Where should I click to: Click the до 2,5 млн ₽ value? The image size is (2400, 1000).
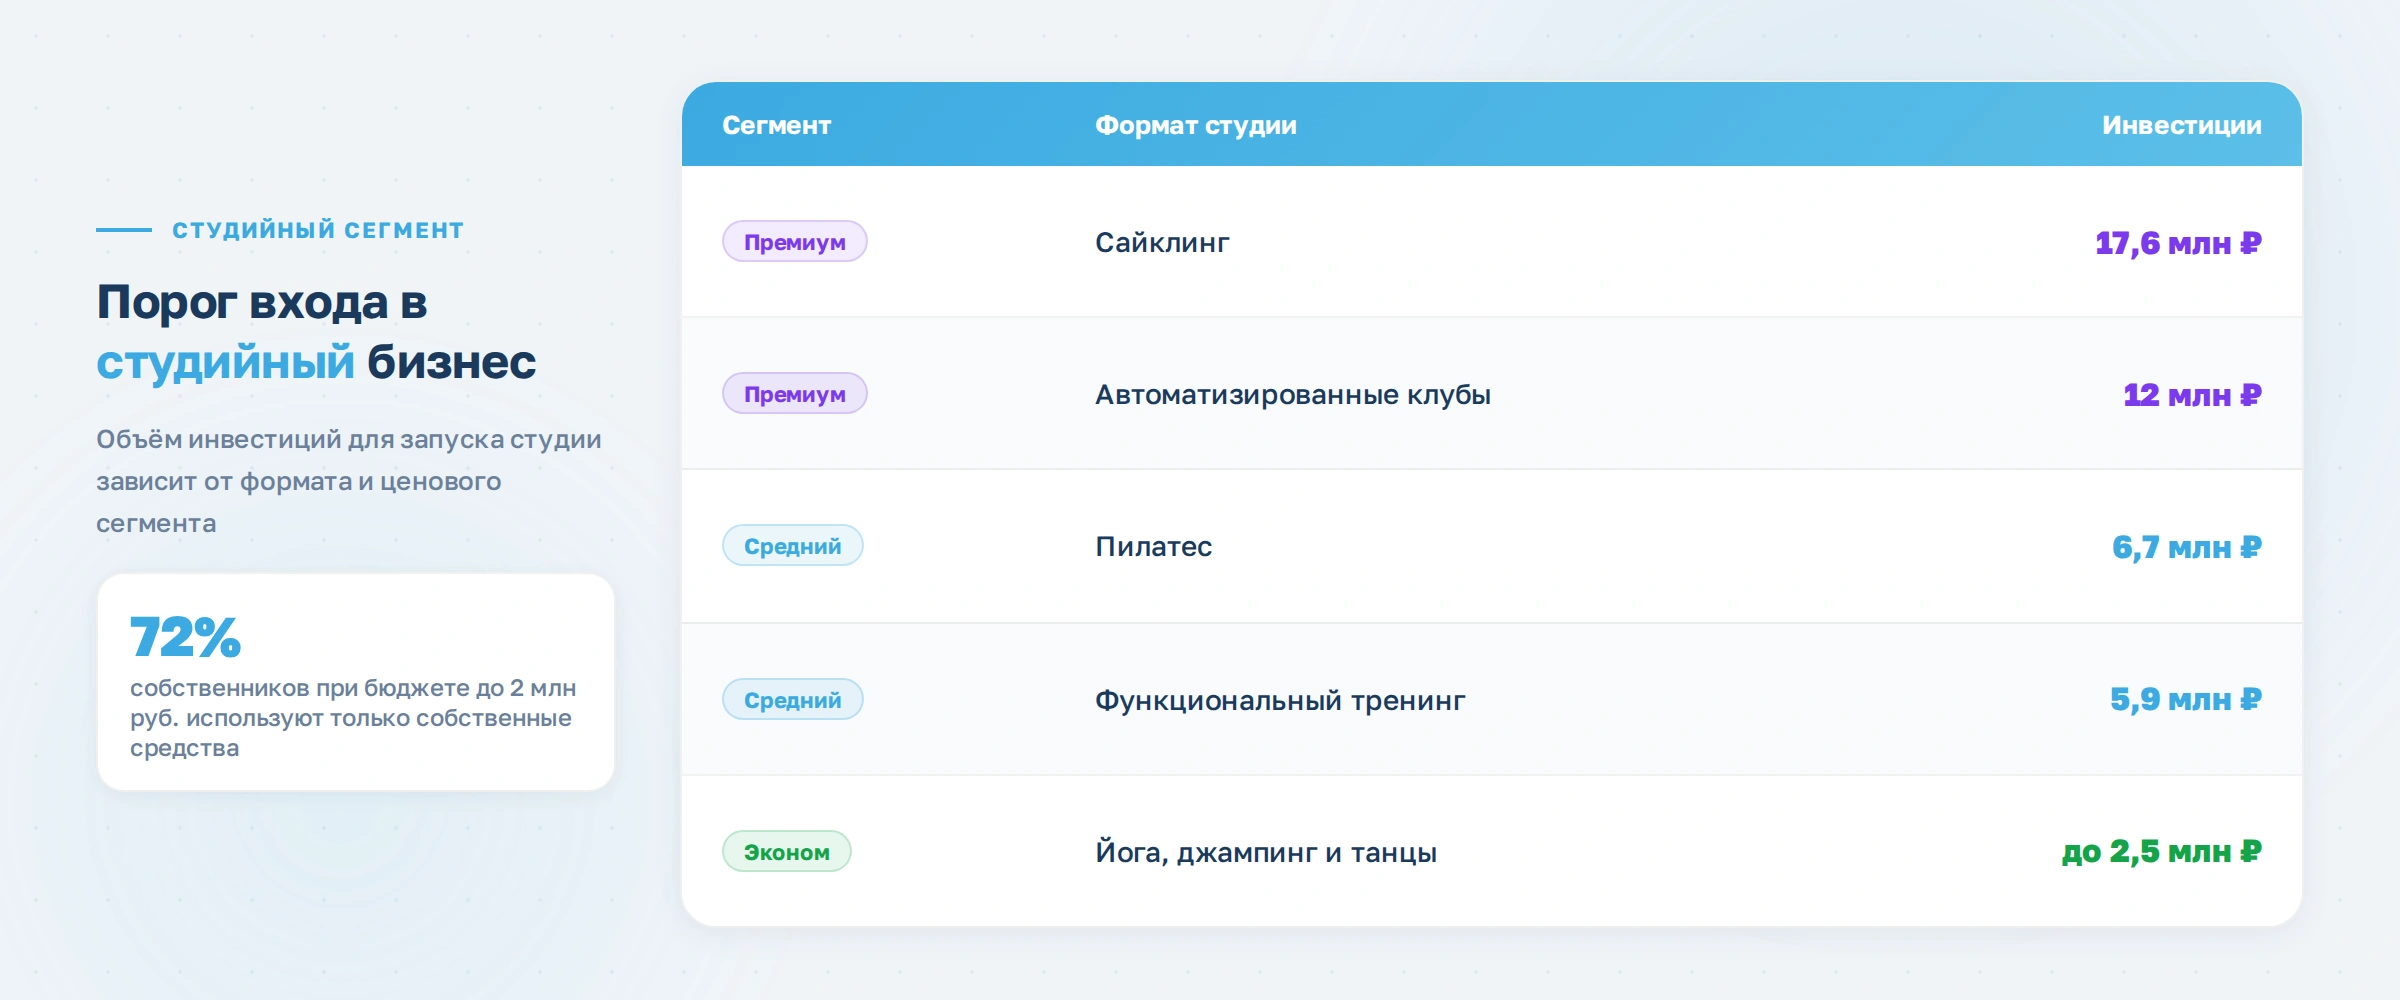[2161, 852]
